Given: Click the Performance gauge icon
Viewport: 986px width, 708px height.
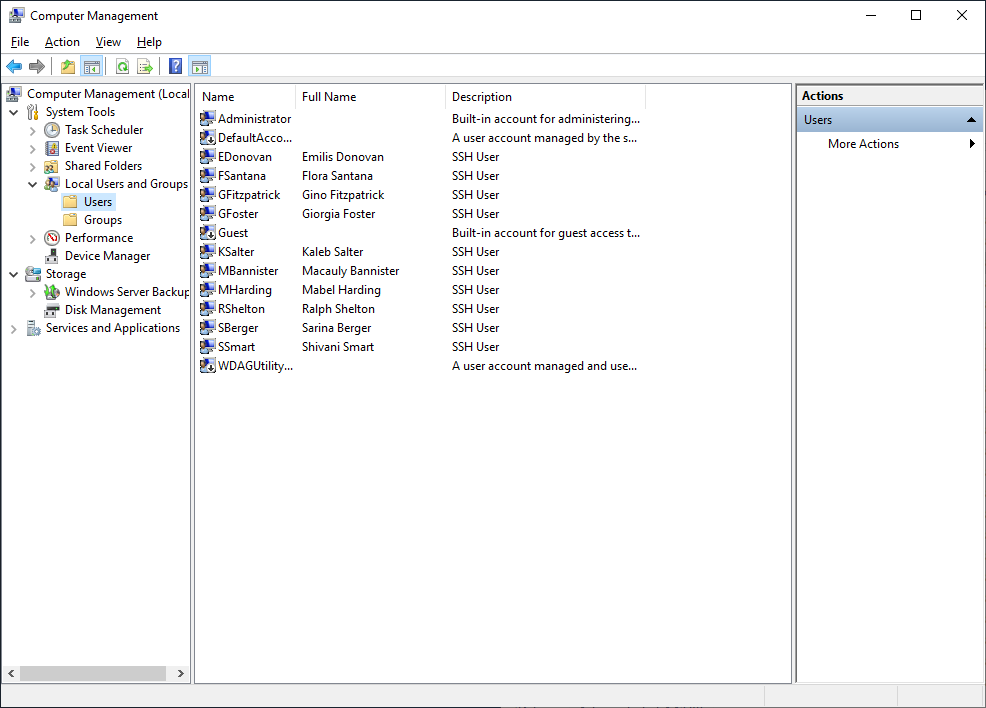Looking at the screenshot, I should click(x=52, y=238).
